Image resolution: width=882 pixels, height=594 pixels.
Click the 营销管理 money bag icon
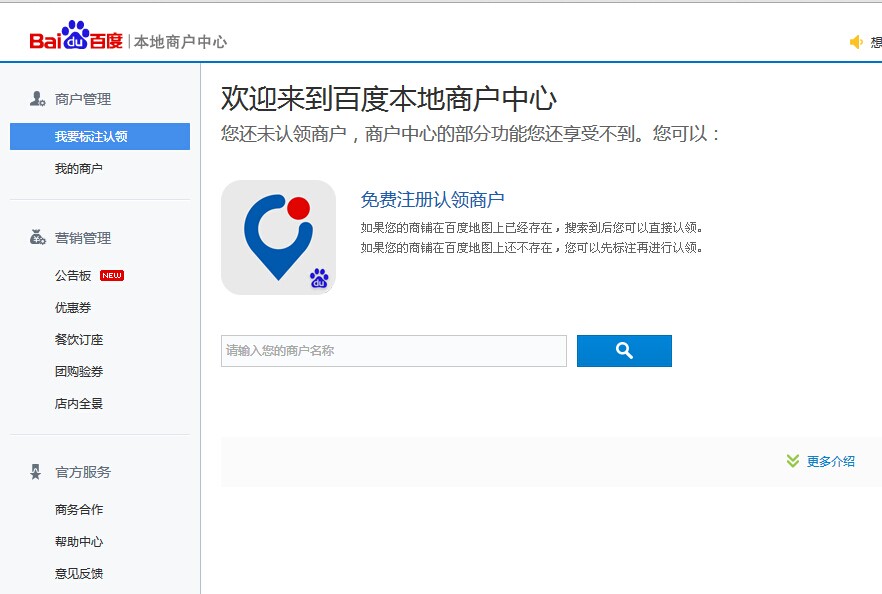[x=37, y=238]
